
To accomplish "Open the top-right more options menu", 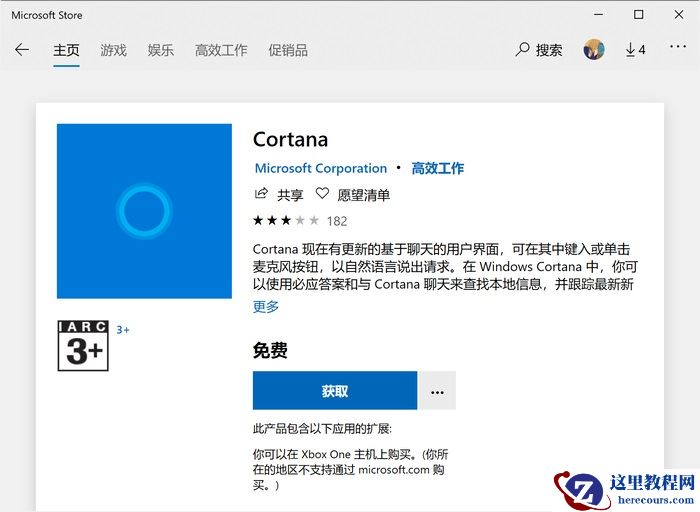I will pos(678,46).
